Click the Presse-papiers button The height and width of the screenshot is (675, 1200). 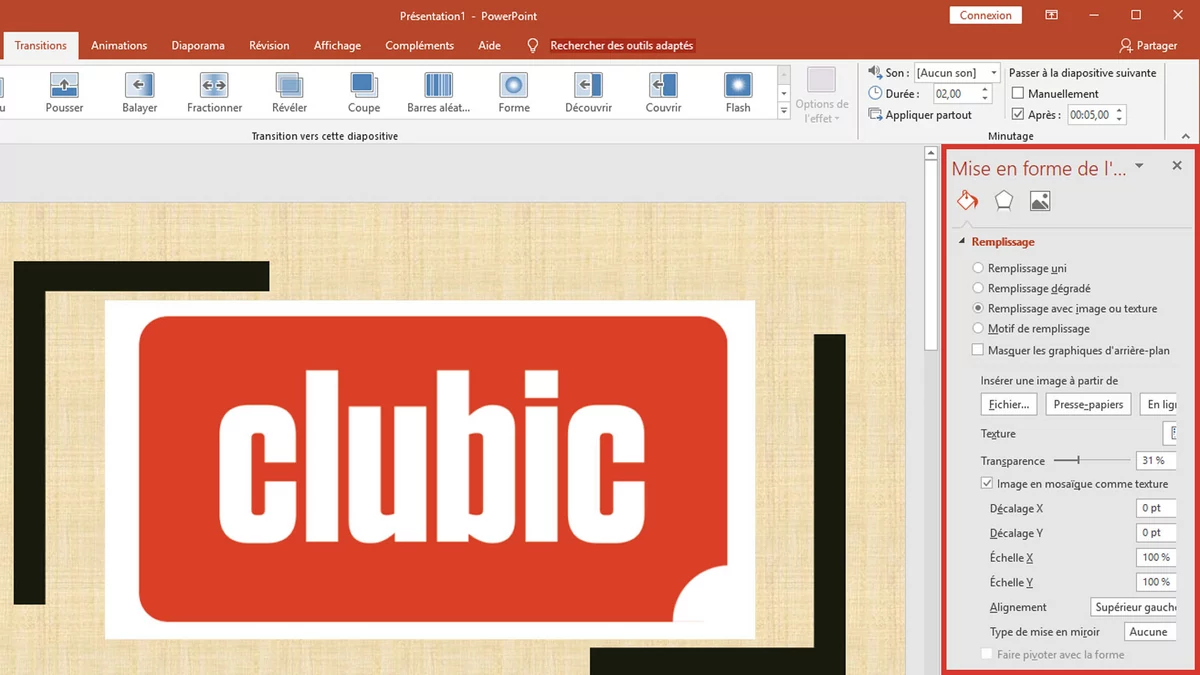1089,404
